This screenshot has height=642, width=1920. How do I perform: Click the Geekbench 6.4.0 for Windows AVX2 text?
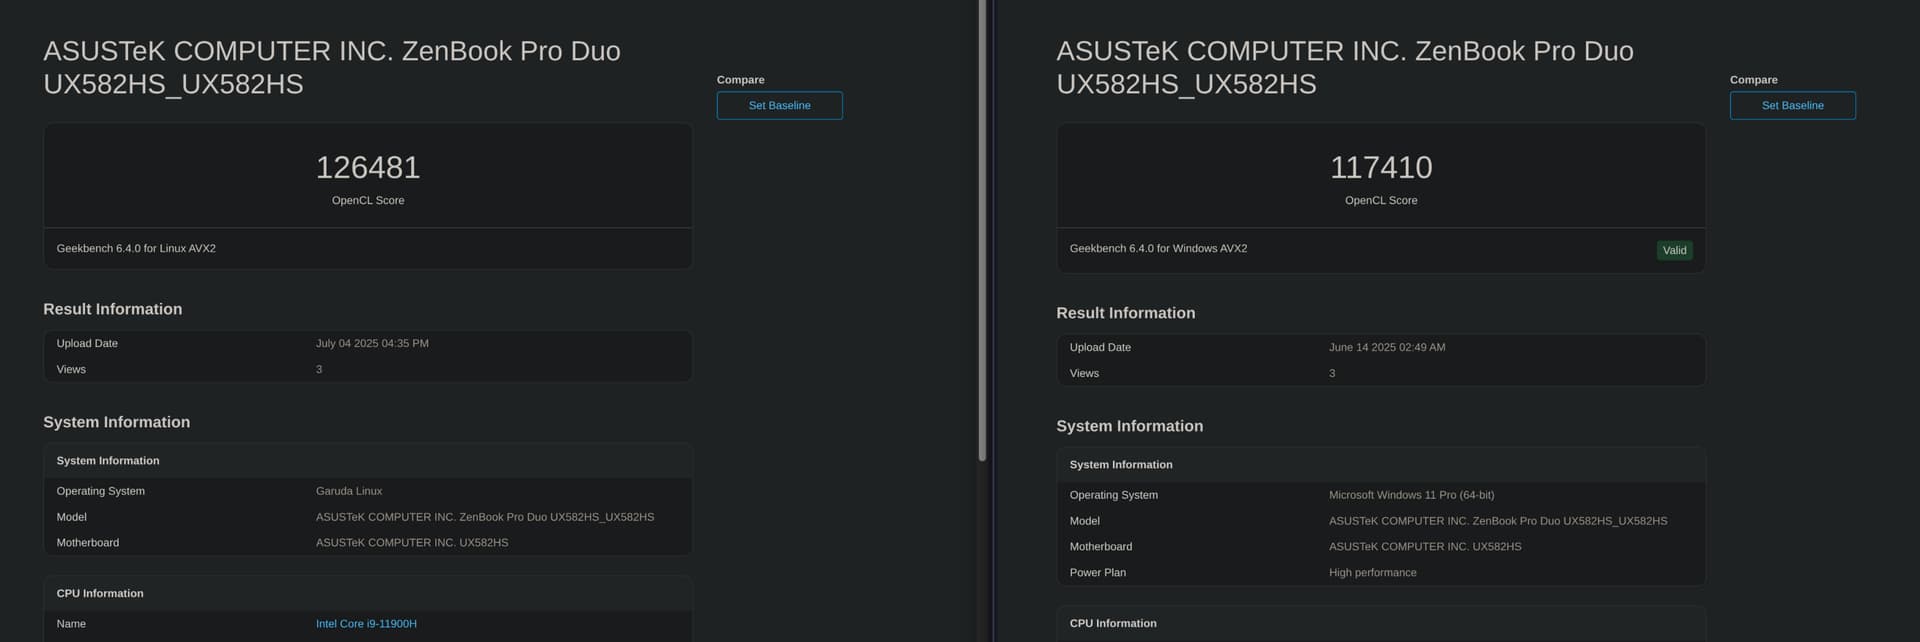click(1158, 248)
